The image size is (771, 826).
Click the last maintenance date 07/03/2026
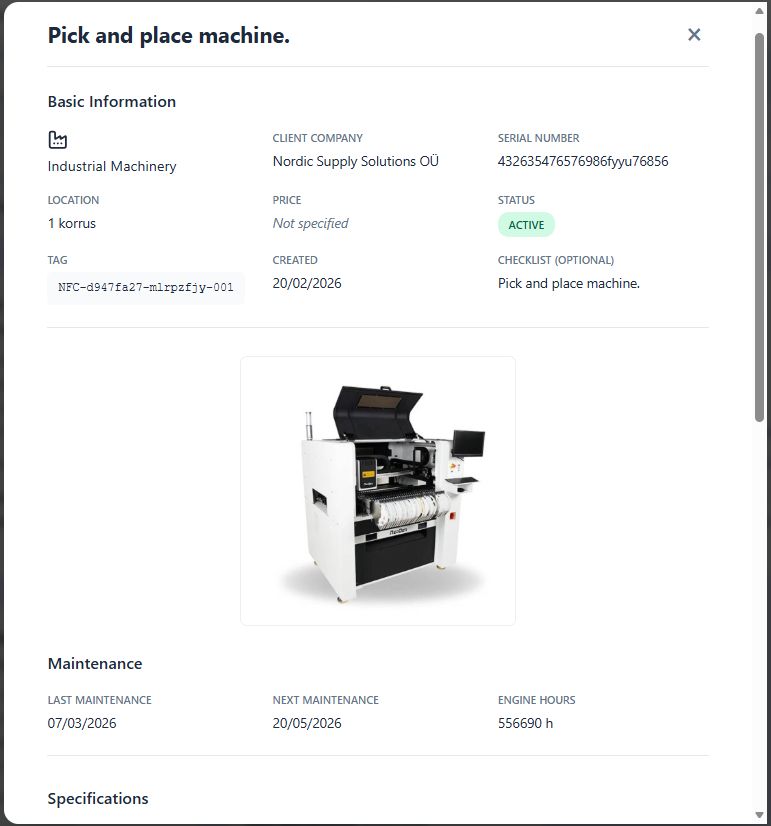82,724
